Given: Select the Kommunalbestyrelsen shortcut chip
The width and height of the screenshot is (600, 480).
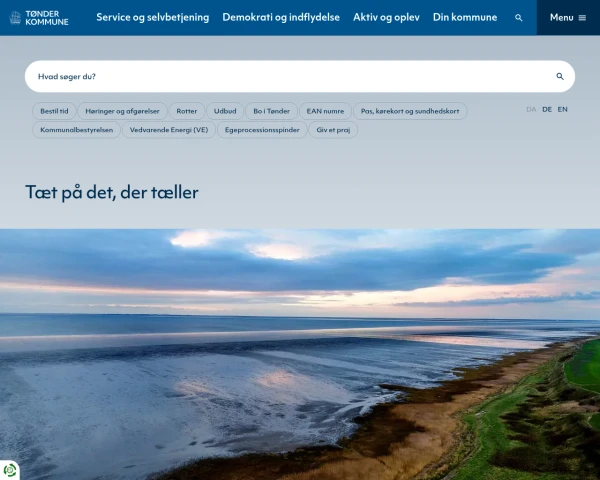Looking at the screenshot, I should 77,130.
